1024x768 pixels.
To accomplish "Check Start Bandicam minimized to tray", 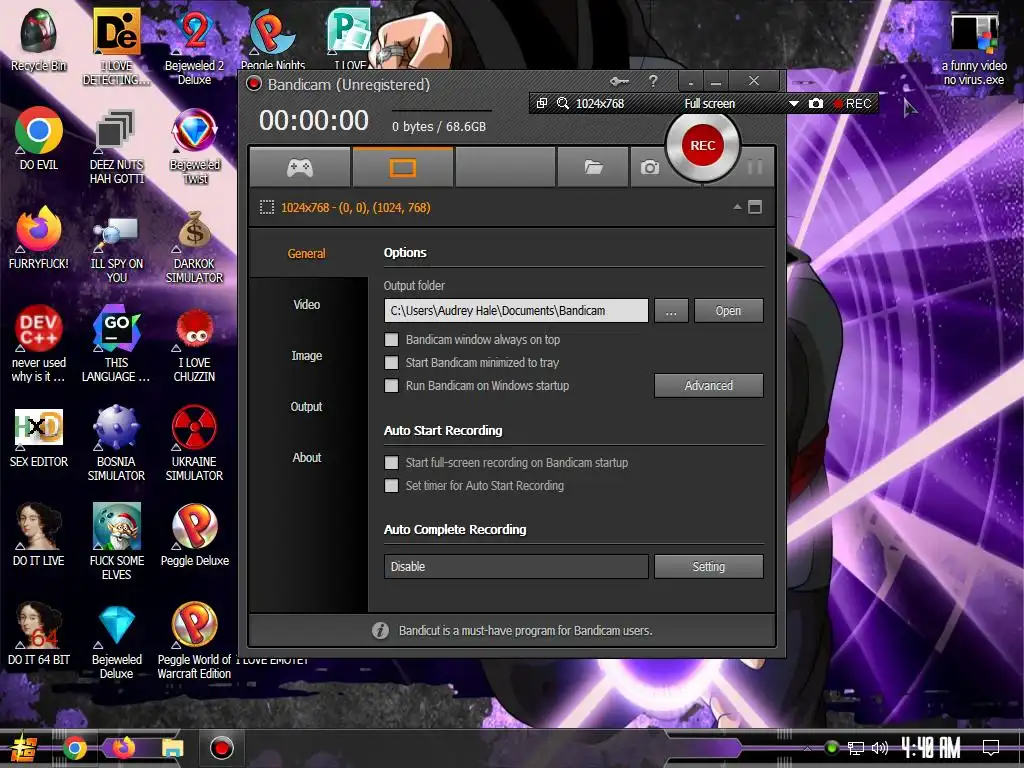I will pyautogui.click(x=391, y=362).
